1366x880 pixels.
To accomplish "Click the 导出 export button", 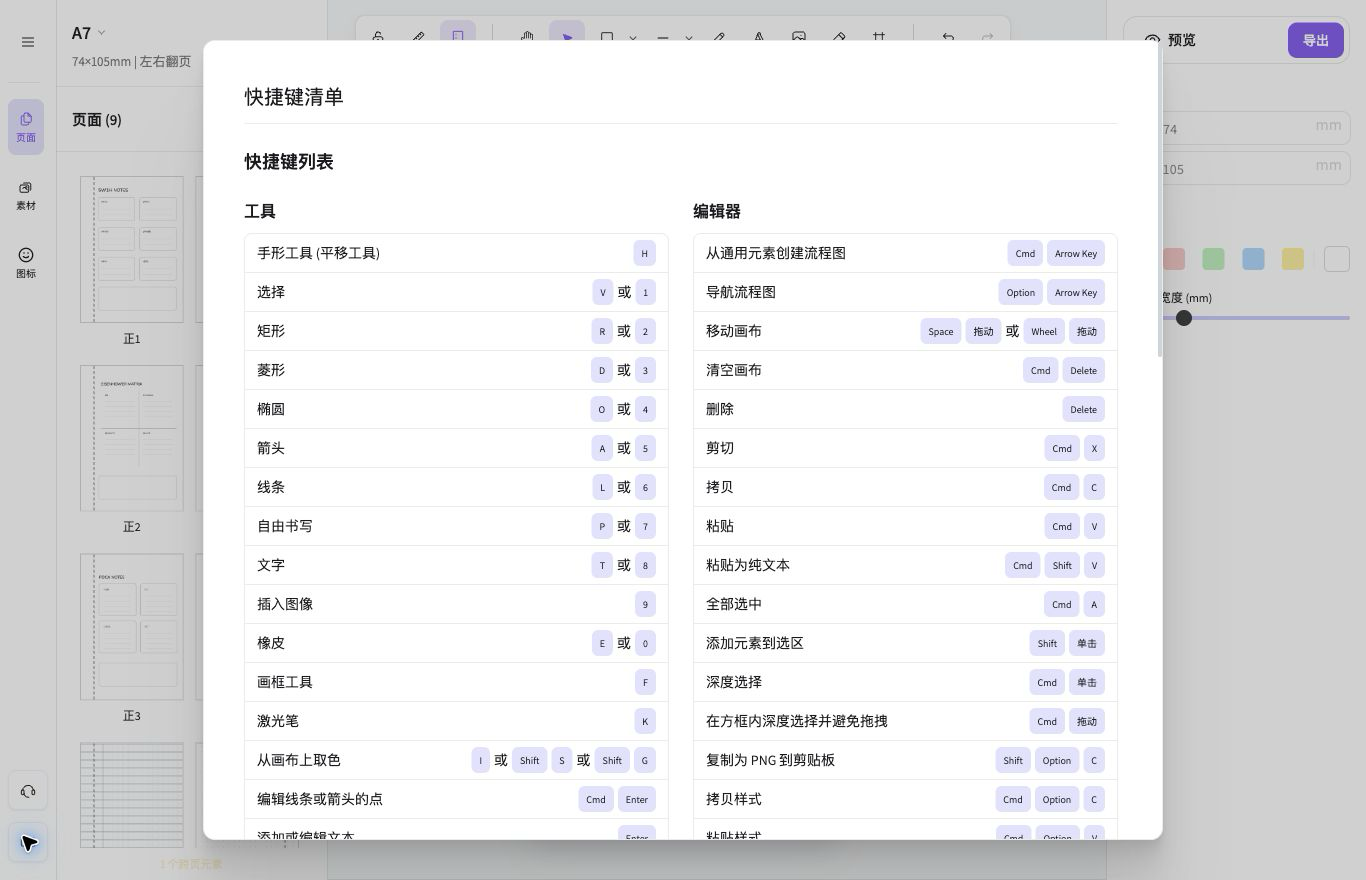I will [x=1316, y=40].
